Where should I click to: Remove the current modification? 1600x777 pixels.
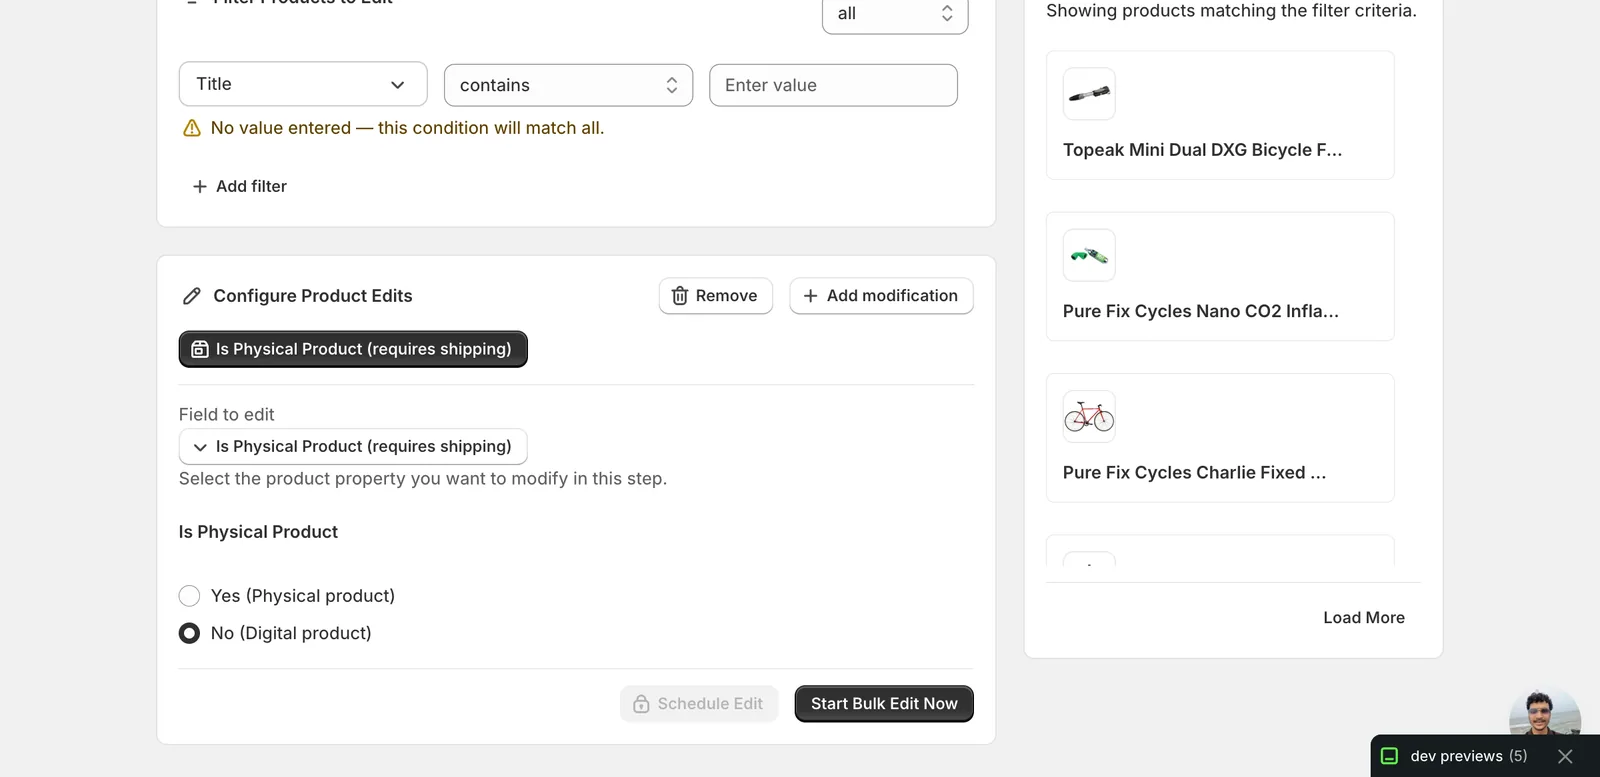pyautogui.click(x=716, y=296)
